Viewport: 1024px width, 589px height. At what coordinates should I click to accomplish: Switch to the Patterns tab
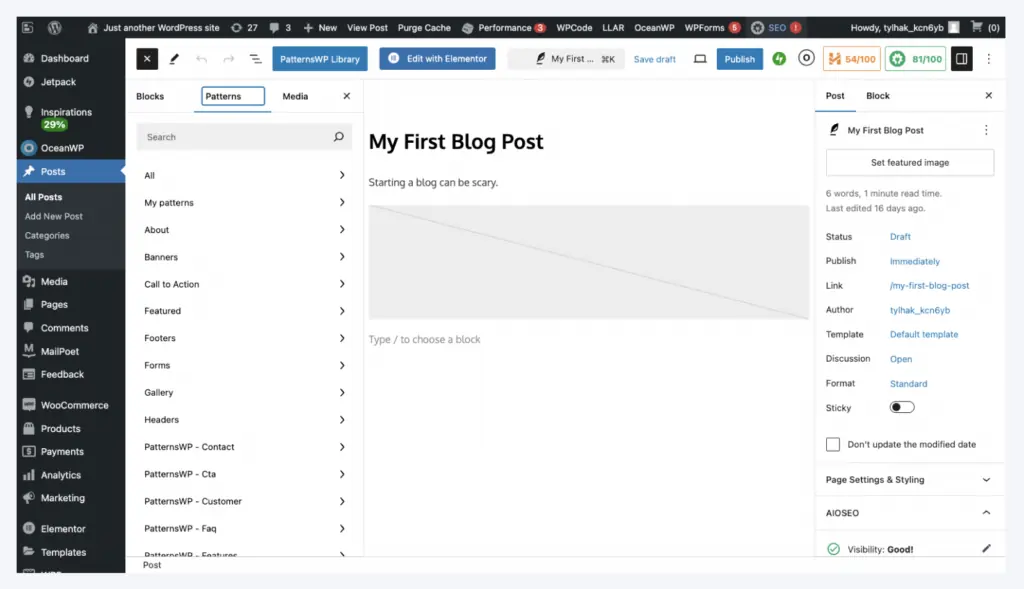232,96
